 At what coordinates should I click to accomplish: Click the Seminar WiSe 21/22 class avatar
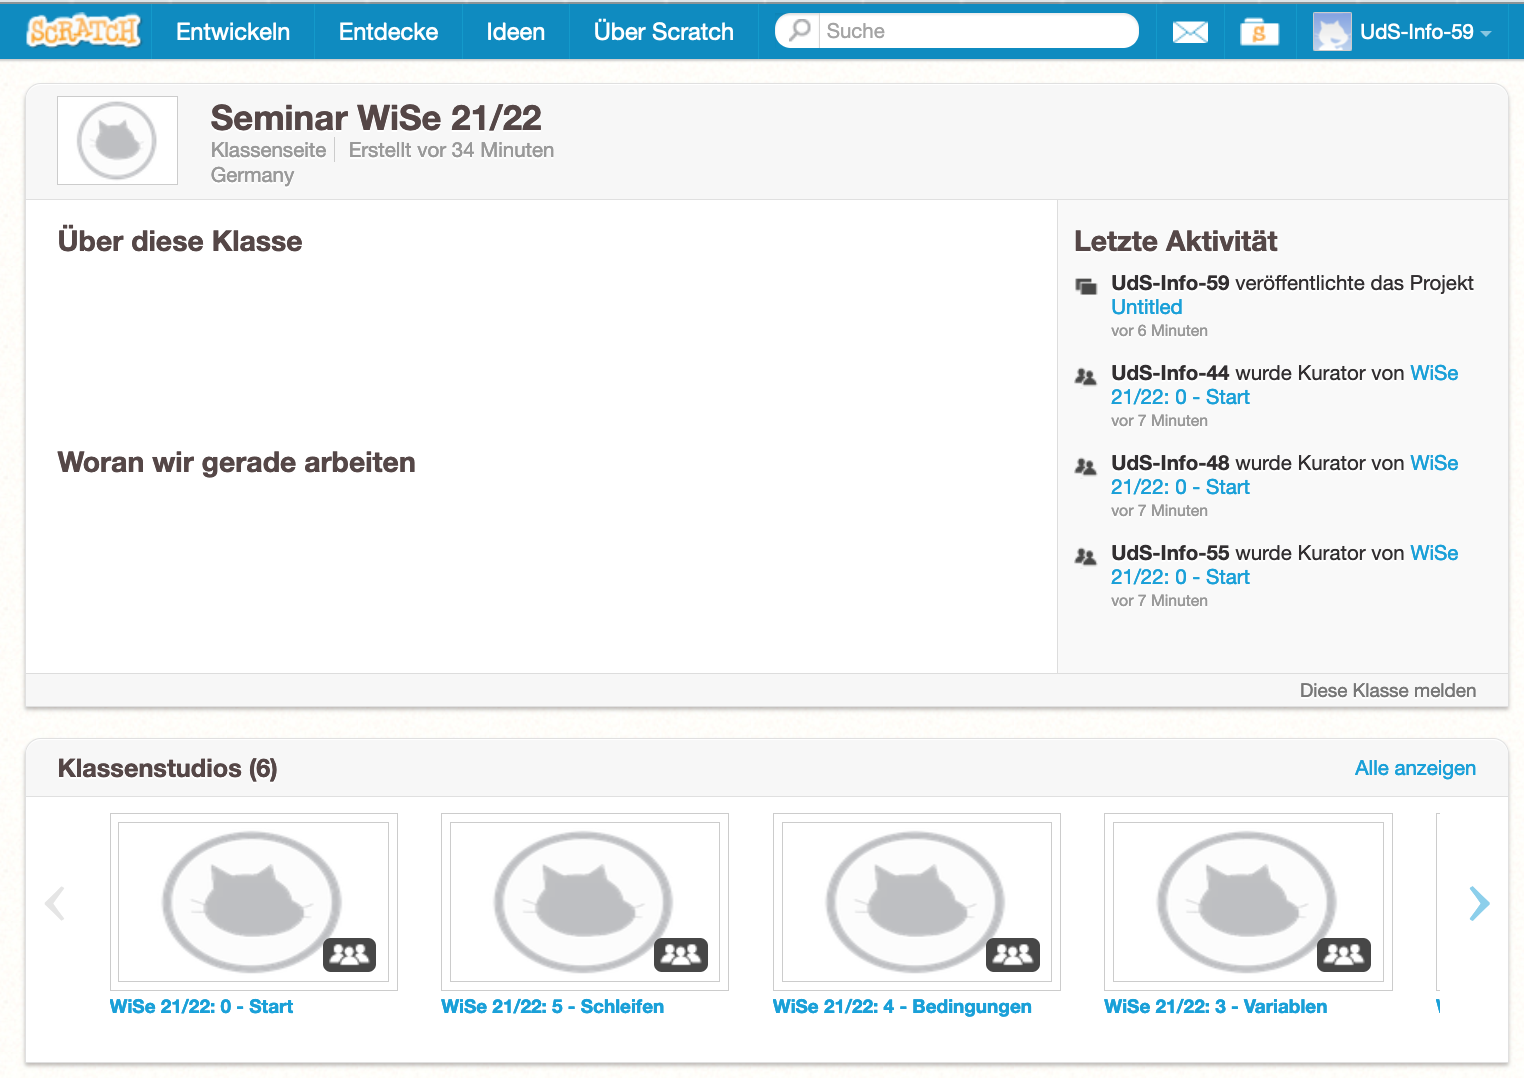tap(118, 141)
